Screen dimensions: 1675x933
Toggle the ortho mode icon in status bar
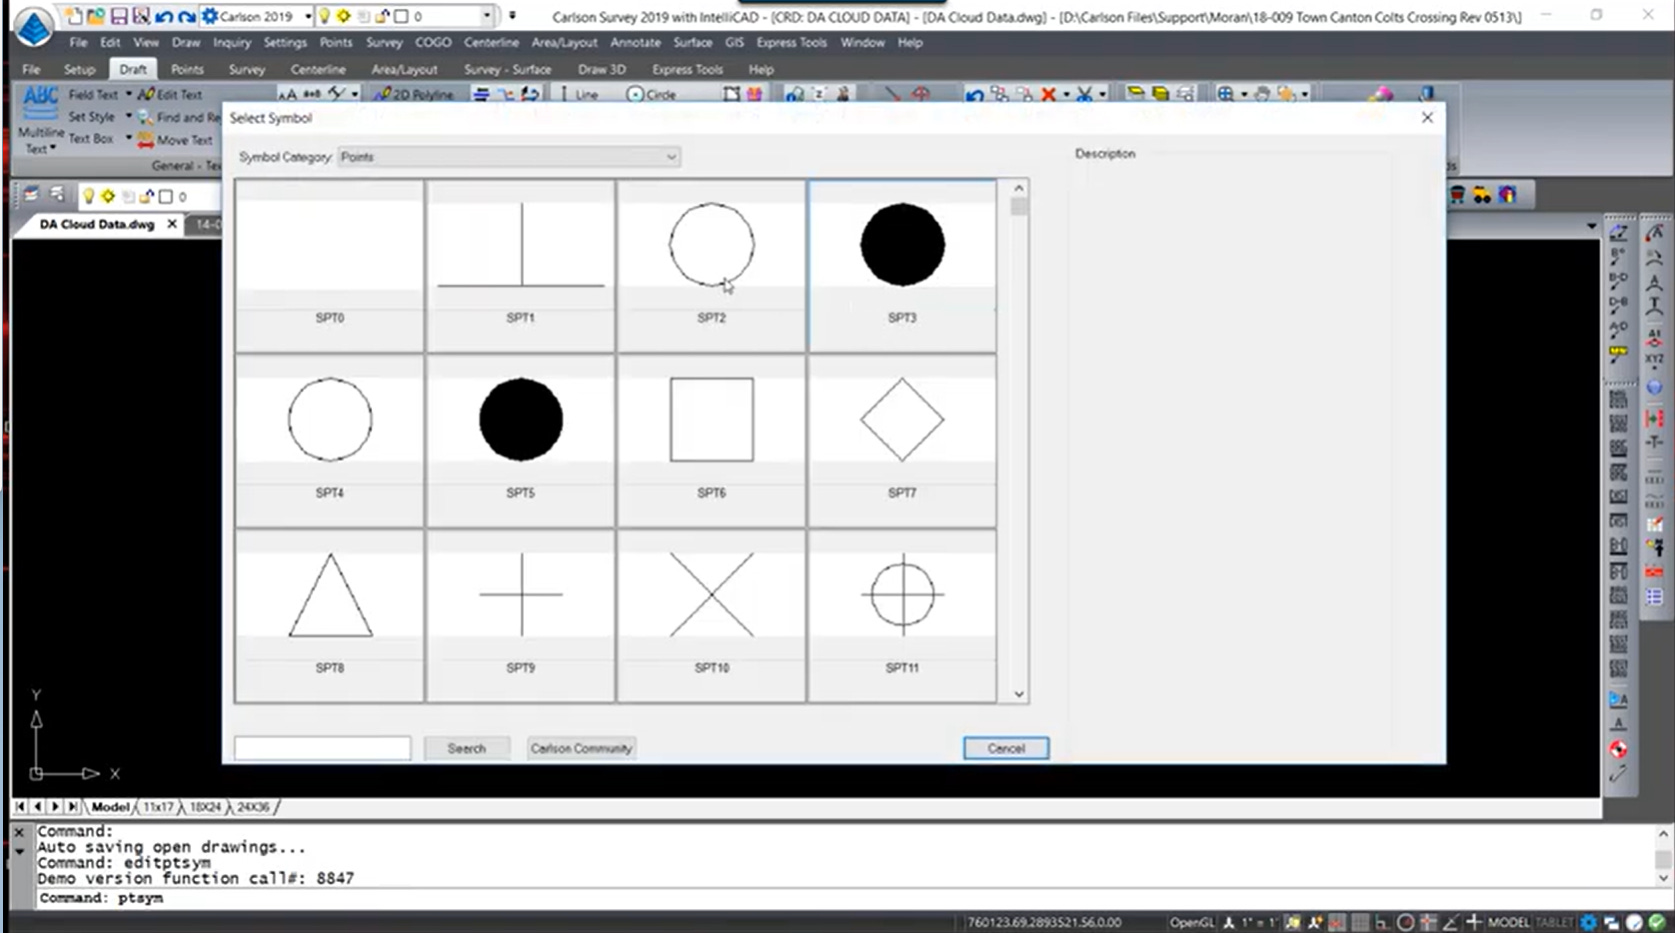1382,922
